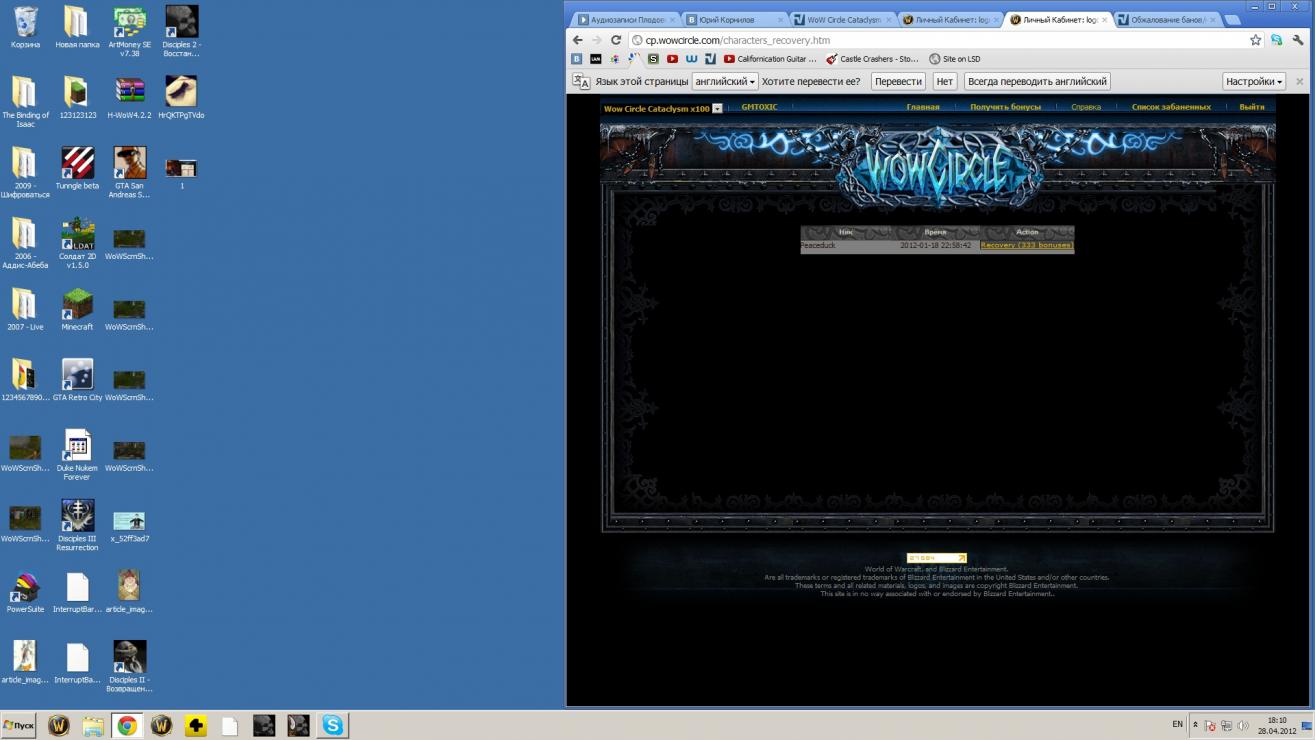Click the Recovery (333 bonuses) link
Image resolution: width=1315 pixels, height=740 pixels.
(x=1026, y=245)
